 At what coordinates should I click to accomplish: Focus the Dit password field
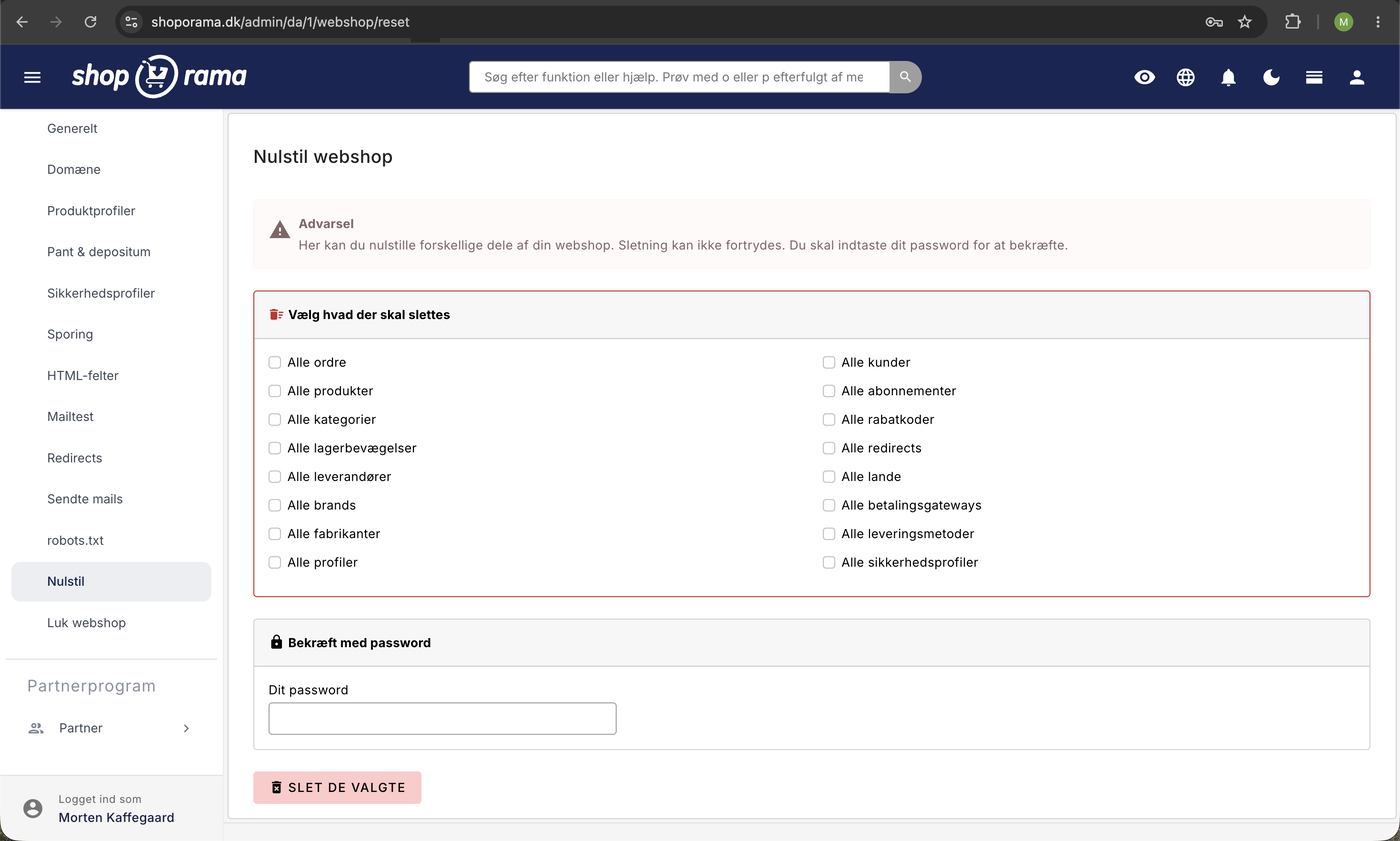tap(442, 718)
